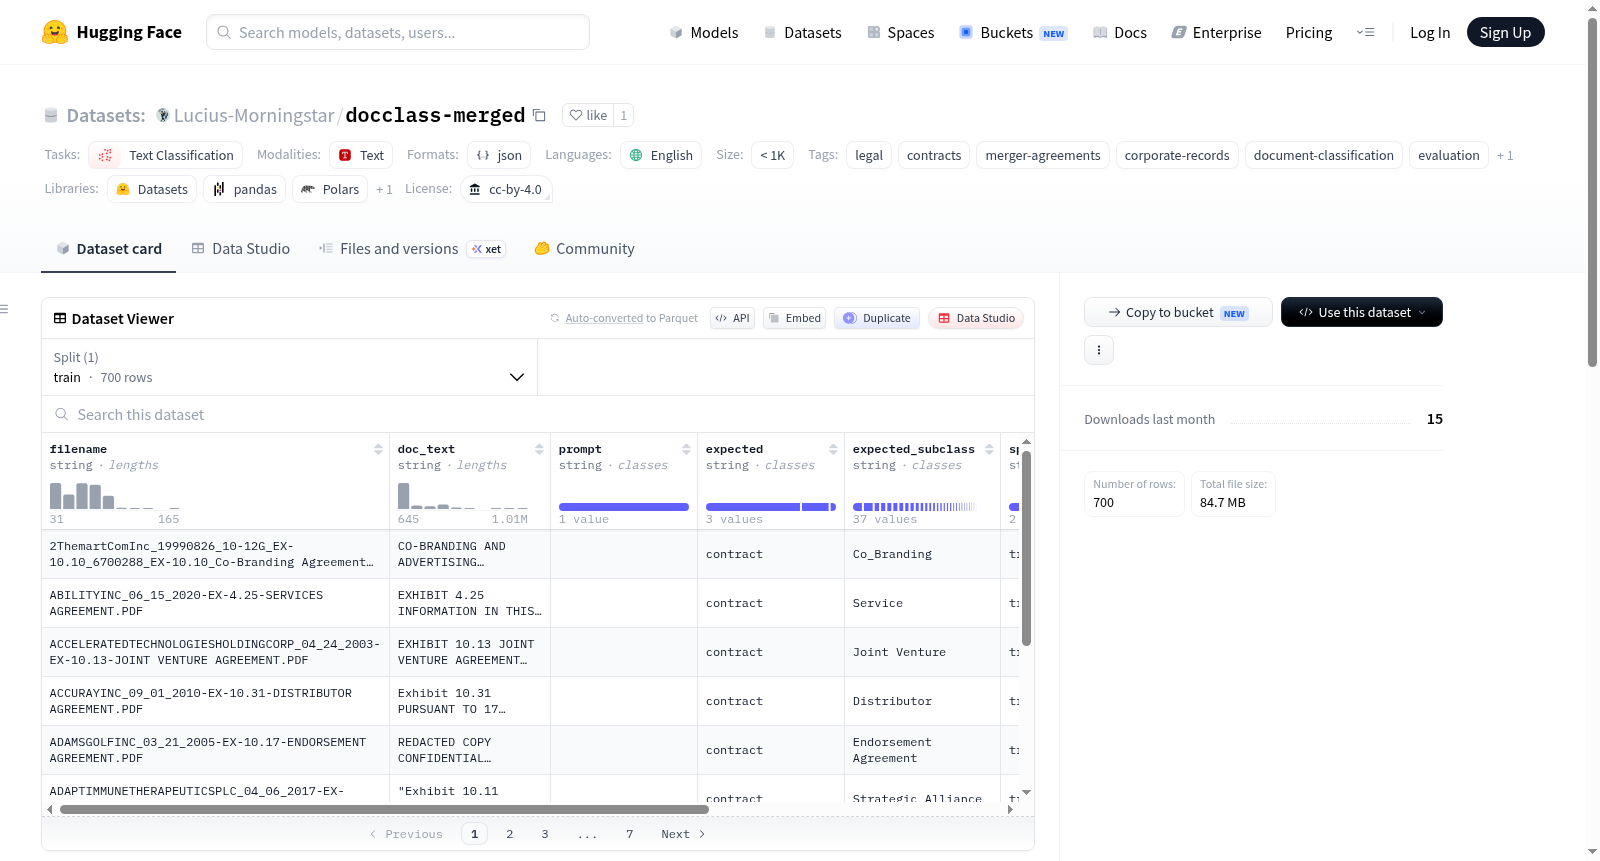Expand the train split dropdown
The width and height of the screenshot is (1600, 861).
tap(290, 367)
